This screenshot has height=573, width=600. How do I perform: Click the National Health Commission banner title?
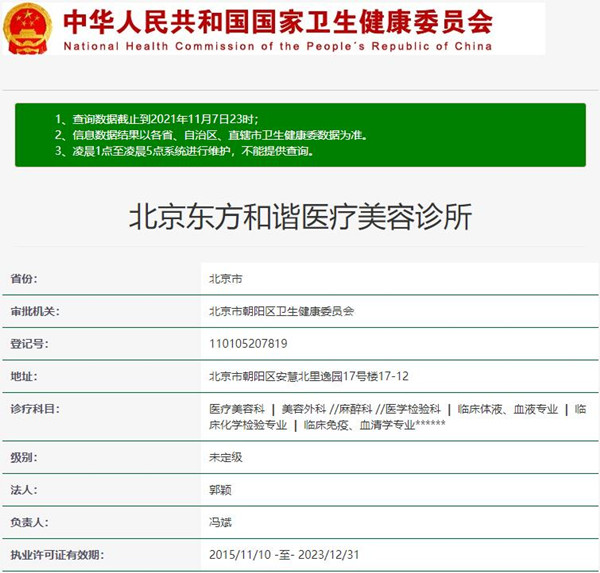point(278,29)
